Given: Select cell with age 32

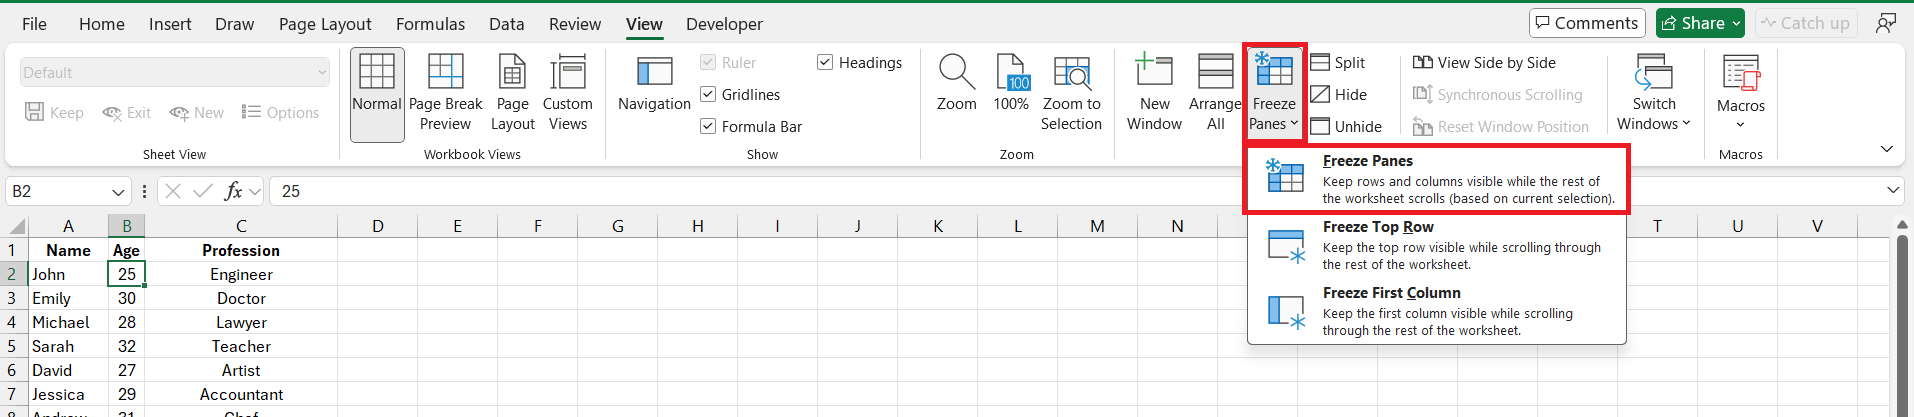Looking at the screenshot, I should [x=126, y=346].
